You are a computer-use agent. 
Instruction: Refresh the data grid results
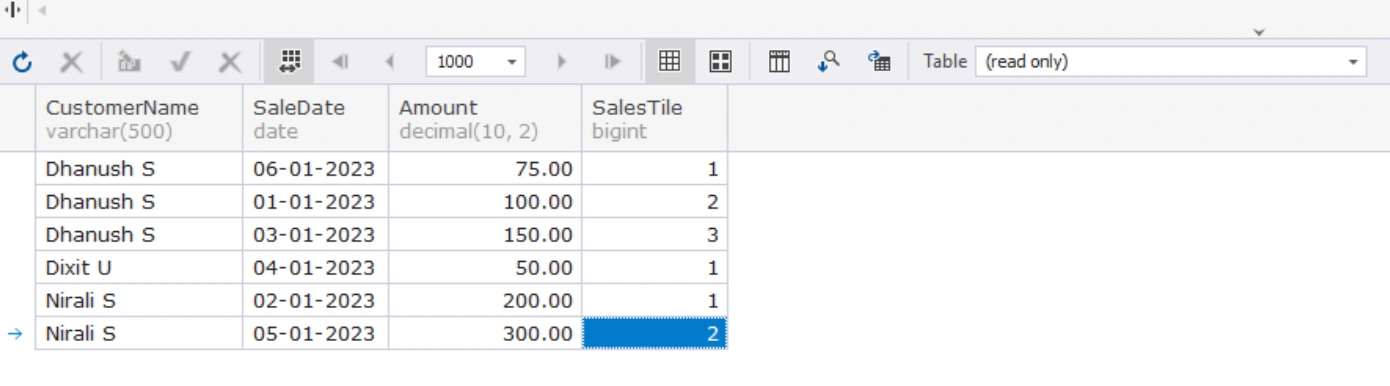tap(22, 62)
